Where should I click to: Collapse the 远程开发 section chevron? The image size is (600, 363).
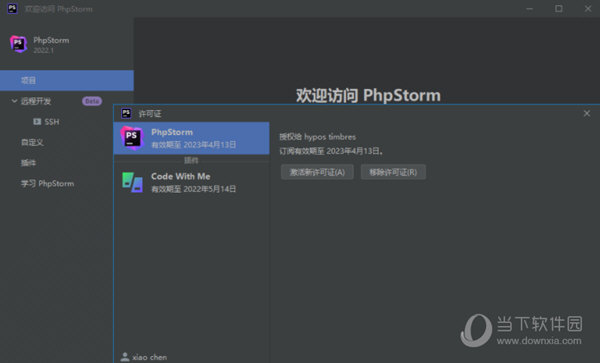[14, 101]
